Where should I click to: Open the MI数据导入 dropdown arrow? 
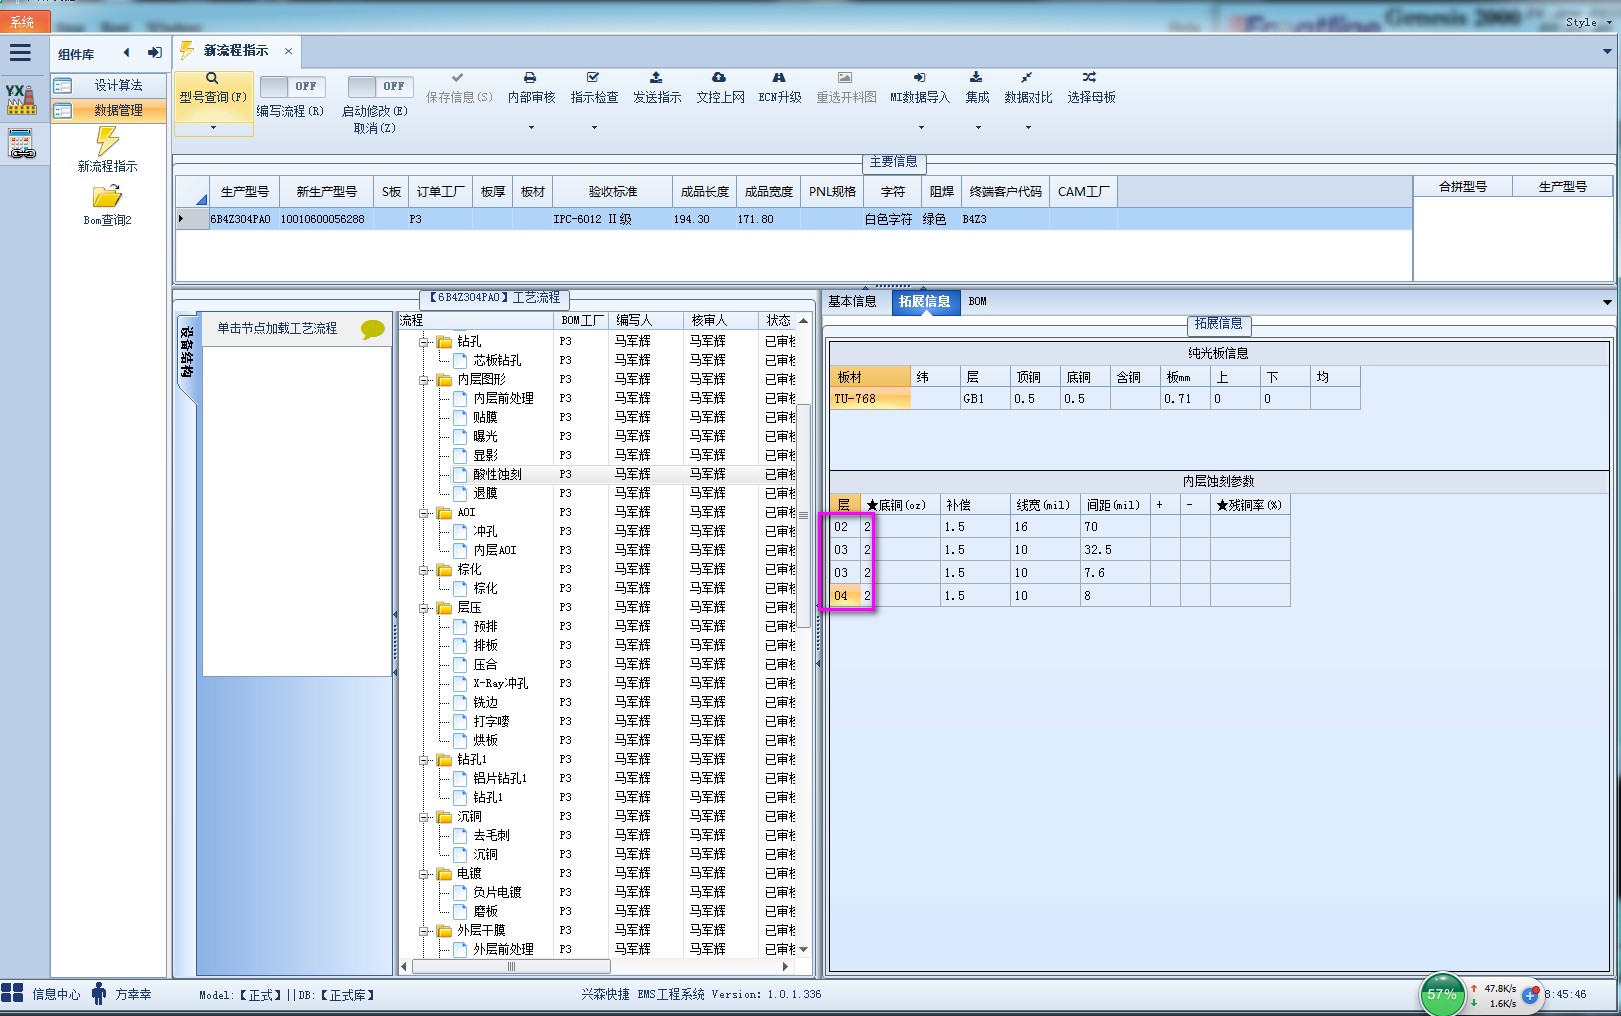click(x=920, y=128)
